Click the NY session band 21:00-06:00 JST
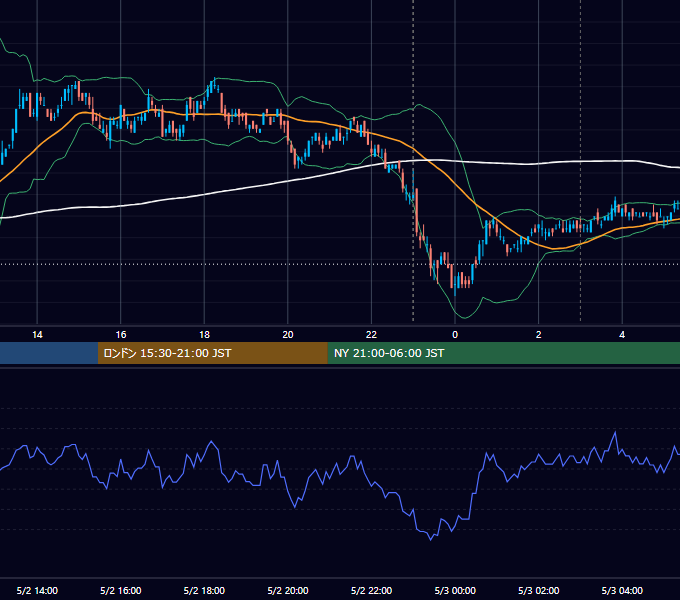This screenshot has height=600, width=680. (503, 353)
